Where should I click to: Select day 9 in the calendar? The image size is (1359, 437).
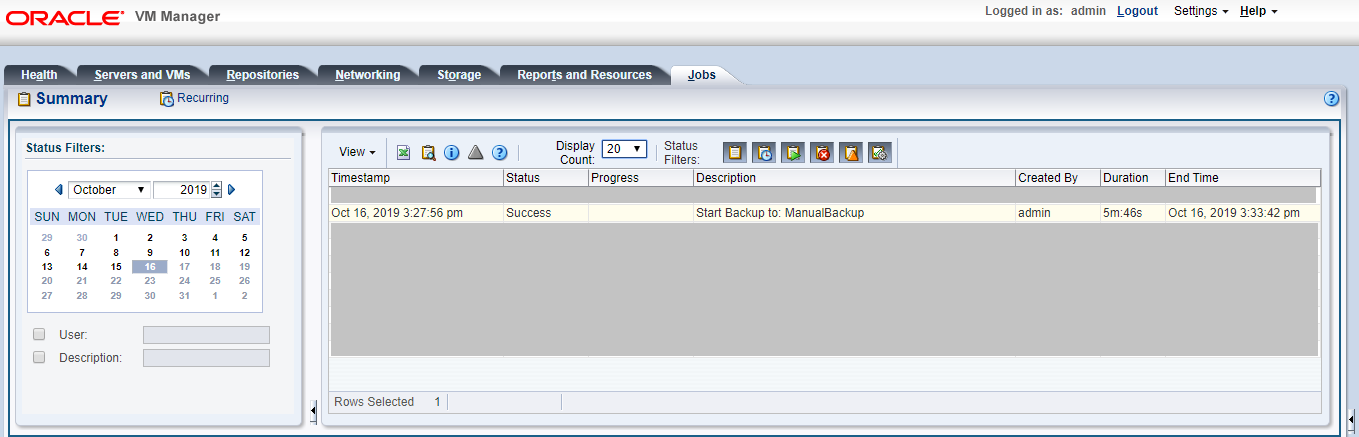click(150, 253)
